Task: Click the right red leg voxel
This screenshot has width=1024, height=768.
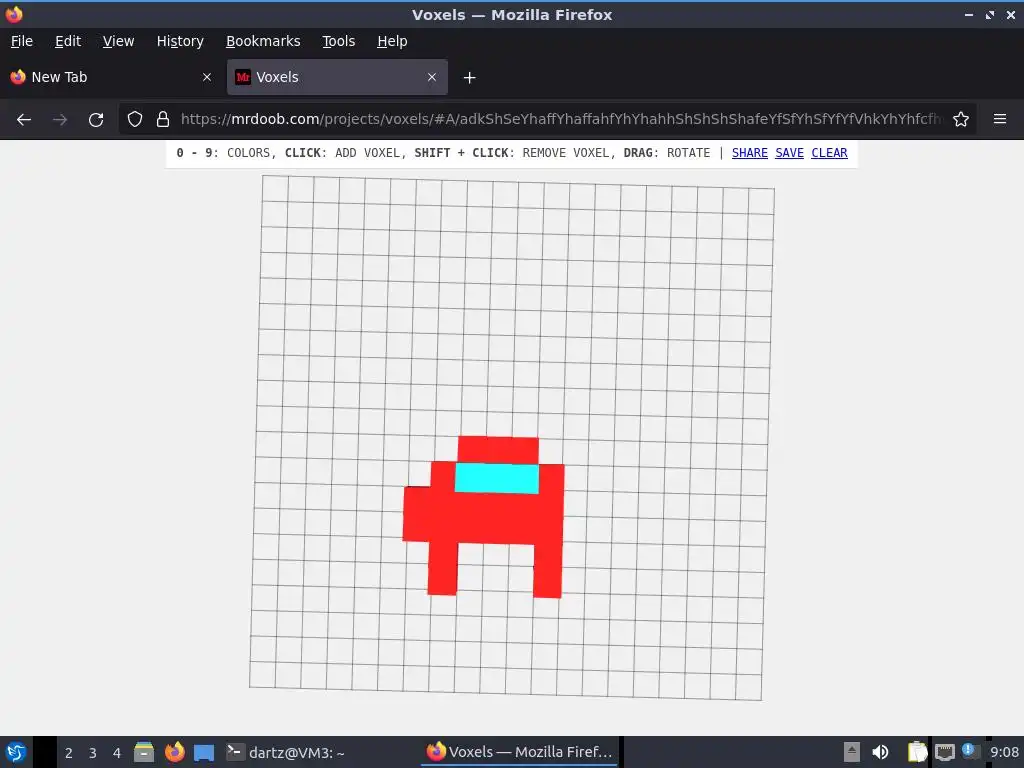Action: (547, 571)
